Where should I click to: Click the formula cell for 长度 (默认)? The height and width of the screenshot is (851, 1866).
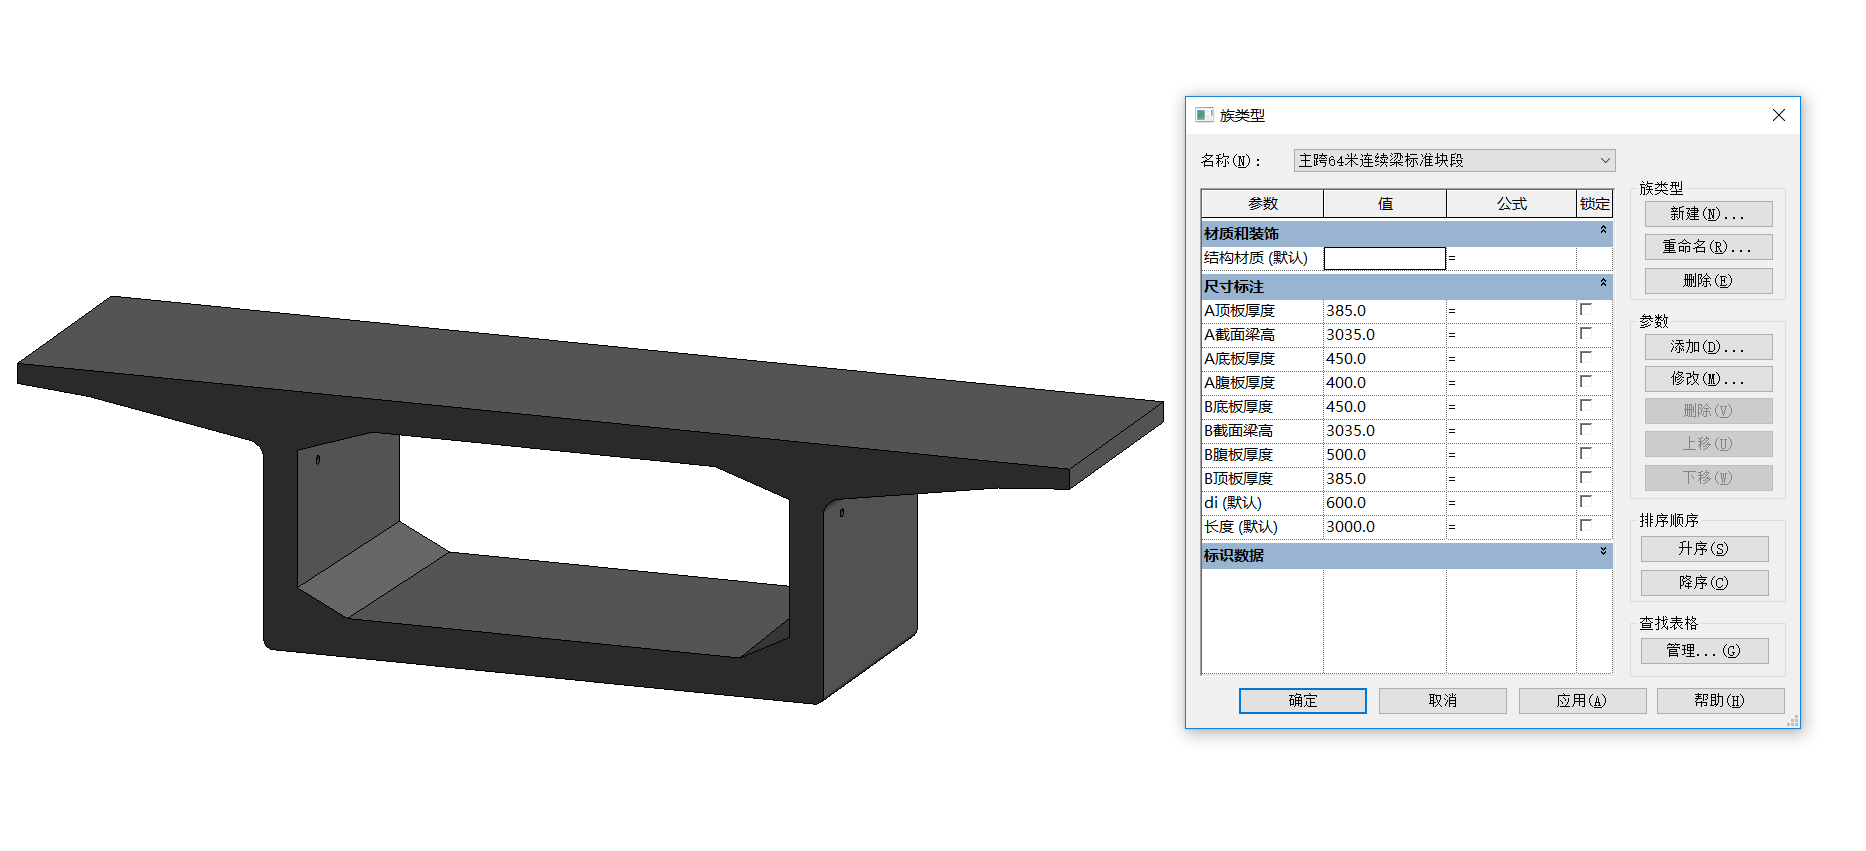(1511, 527)
